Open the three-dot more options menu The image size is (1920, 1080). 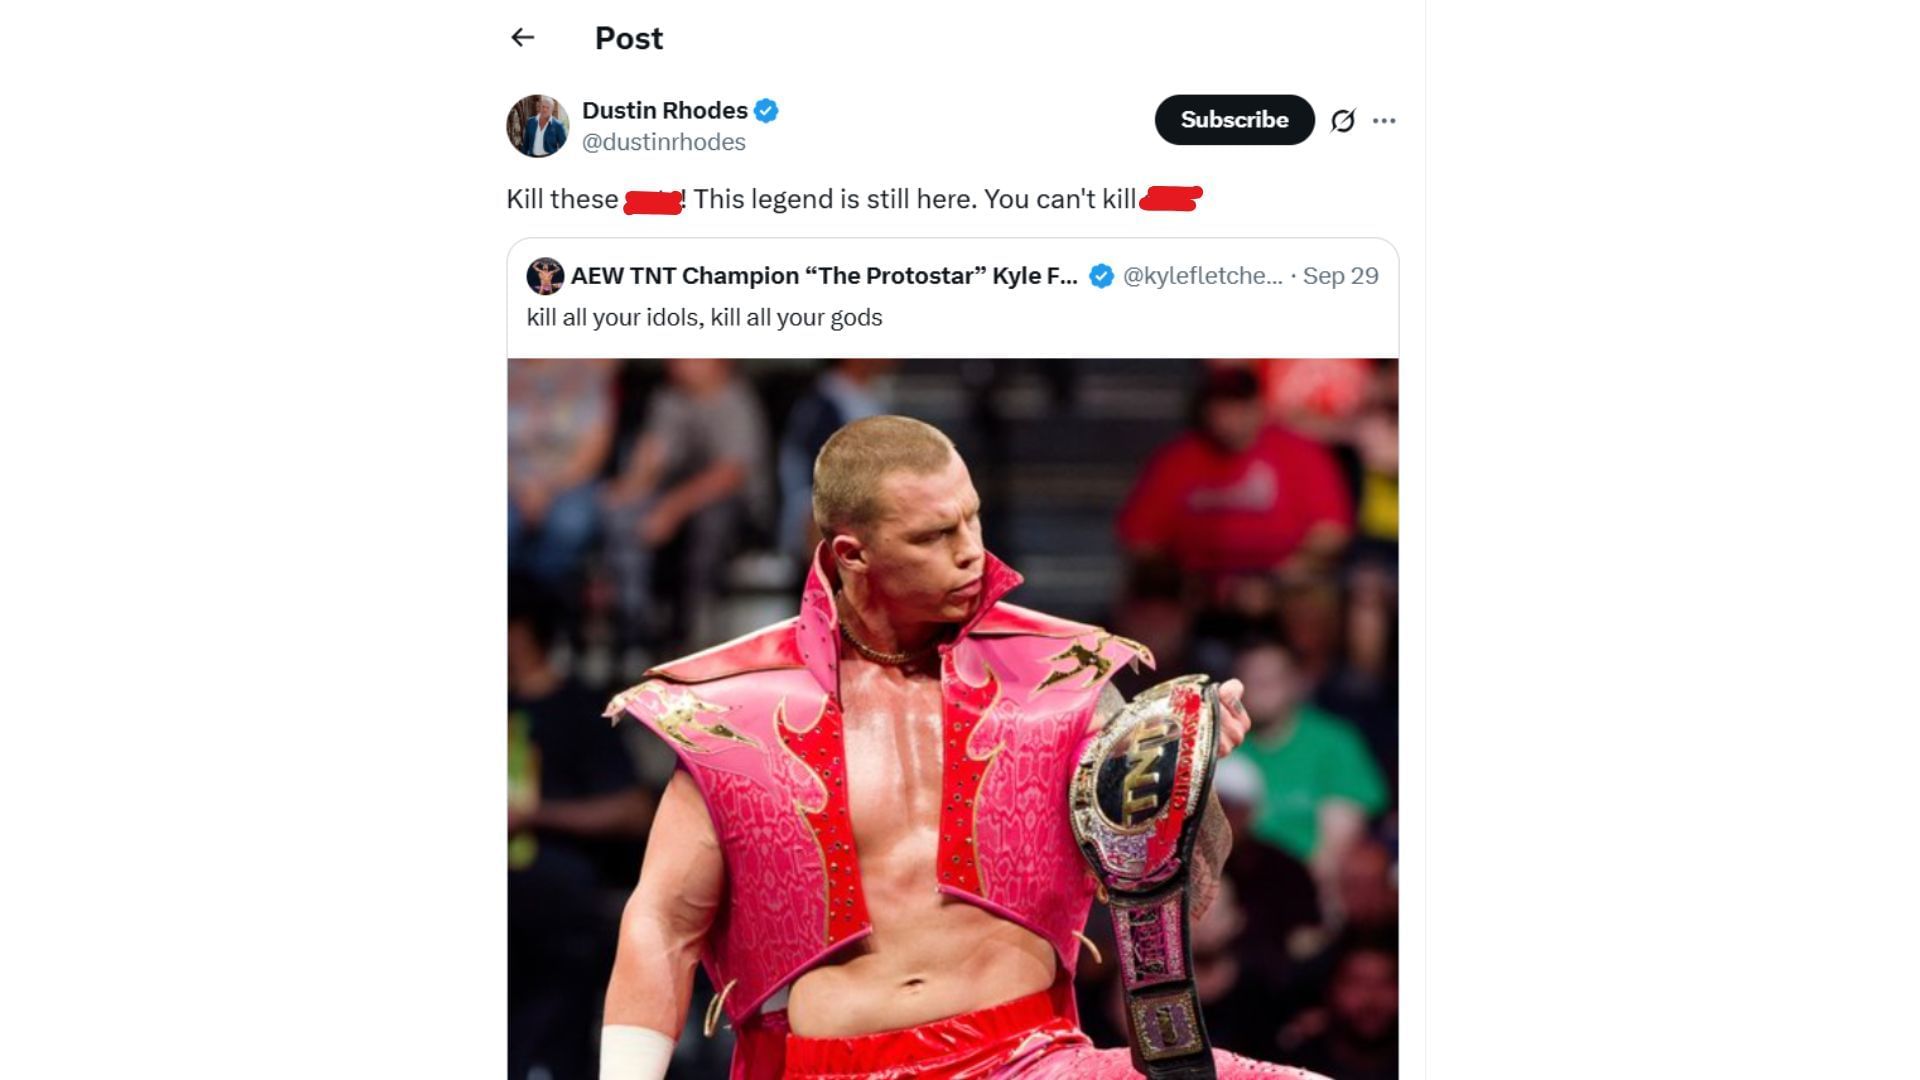point(1384,121)
